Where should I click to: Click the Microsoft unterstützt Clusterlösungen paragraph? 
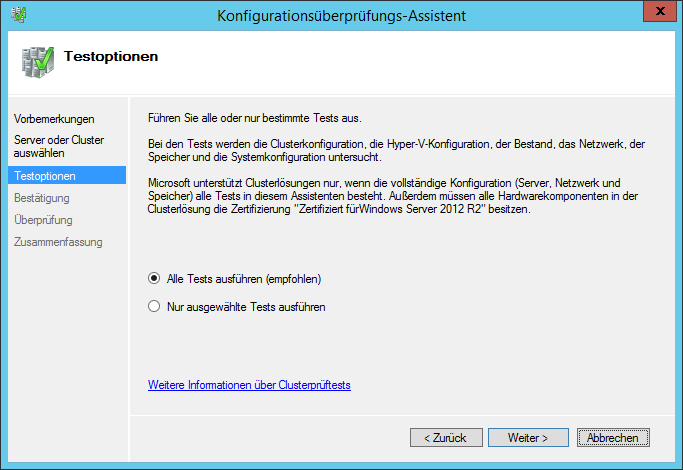[x=392, y=196]
